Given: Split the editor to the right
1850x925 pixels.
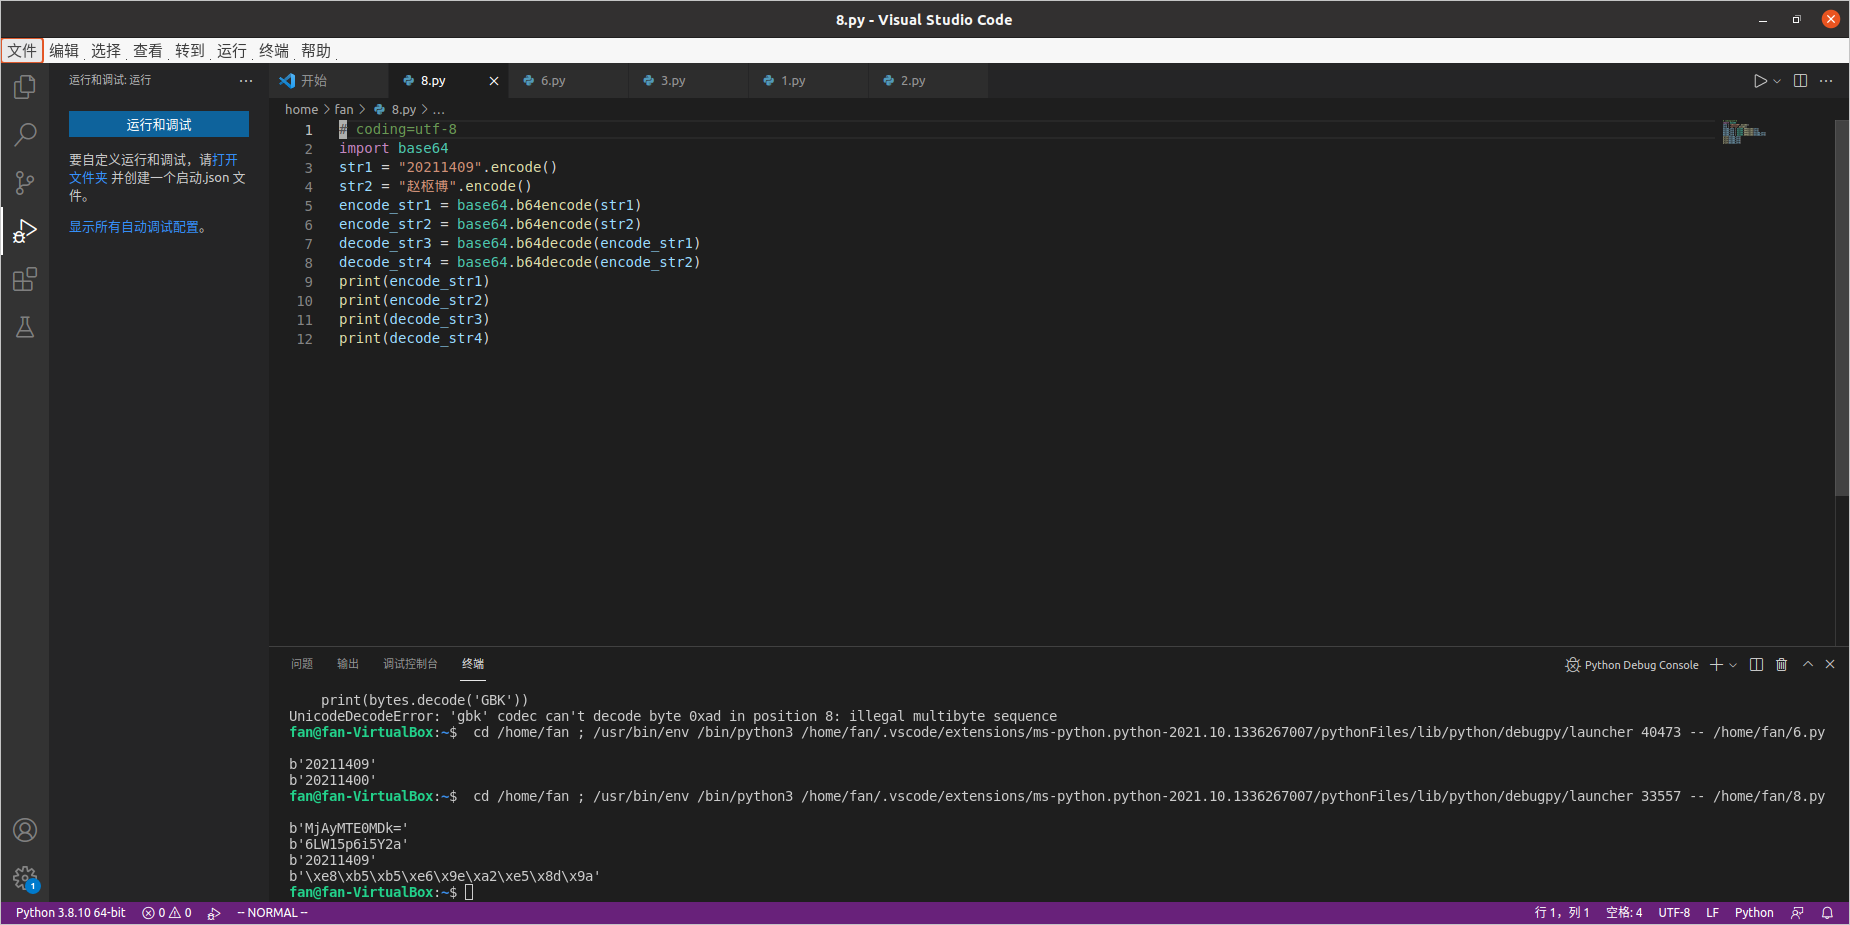Looking at the screenshot, I should (x=1800, y=81).
